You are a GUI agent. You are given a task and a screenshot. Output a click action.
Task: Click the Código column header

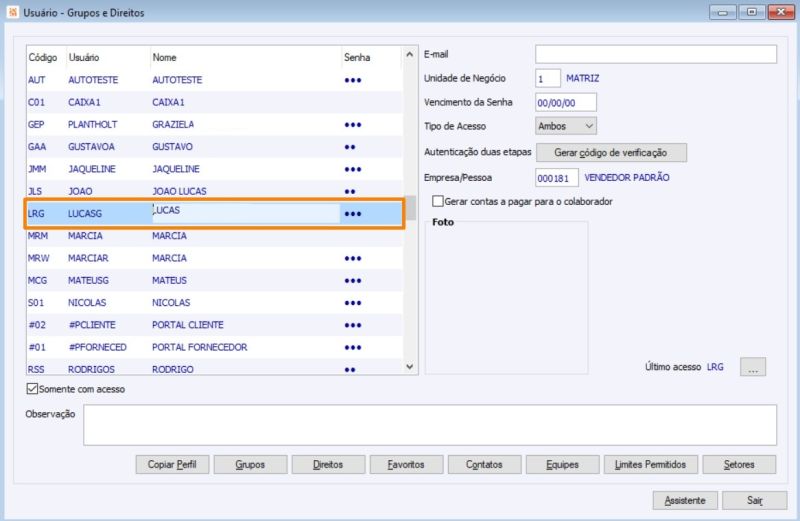click(43, 57)
